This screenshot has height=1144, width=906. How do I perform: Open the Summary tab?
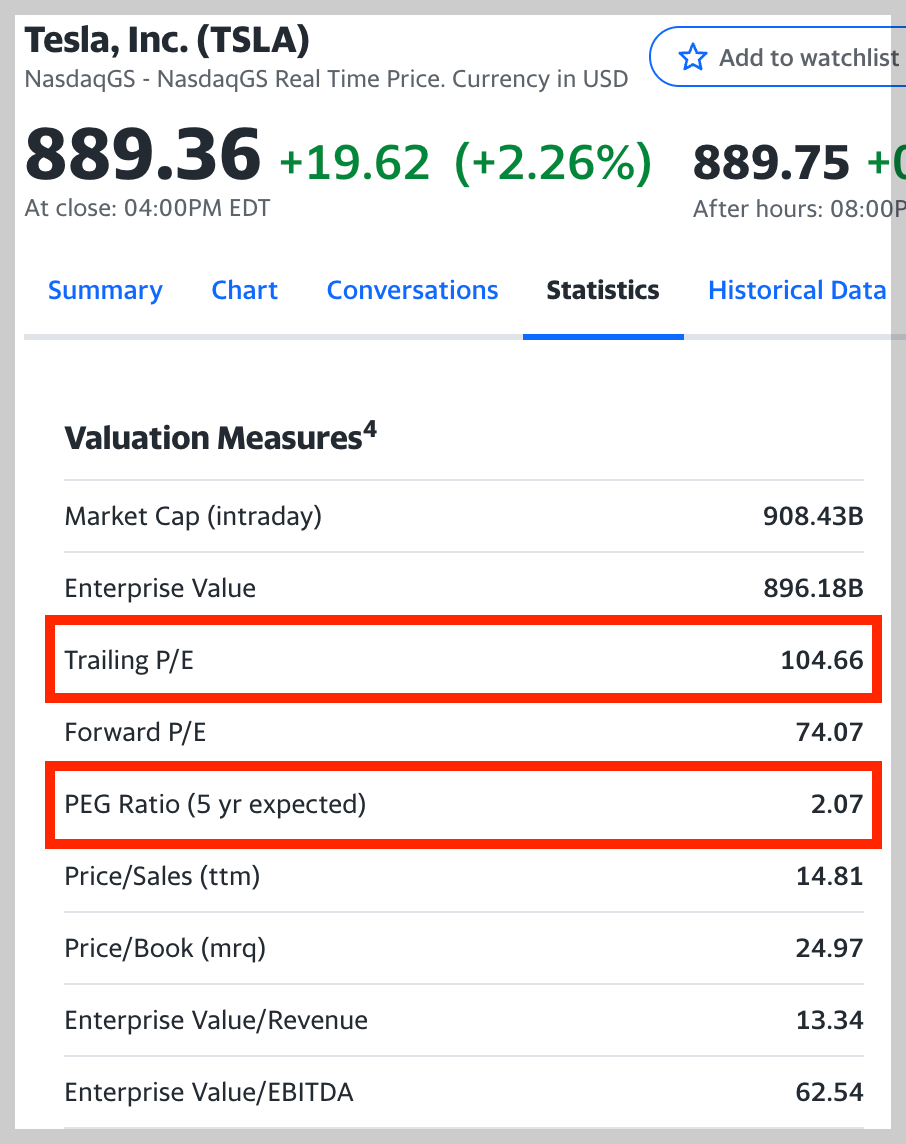(x=105, y=291)
